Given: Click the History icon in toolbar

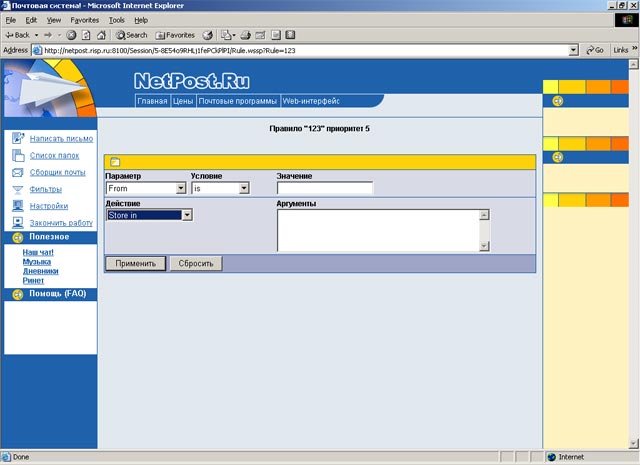Looking at the screenshot, I should [x=207, y=35].
